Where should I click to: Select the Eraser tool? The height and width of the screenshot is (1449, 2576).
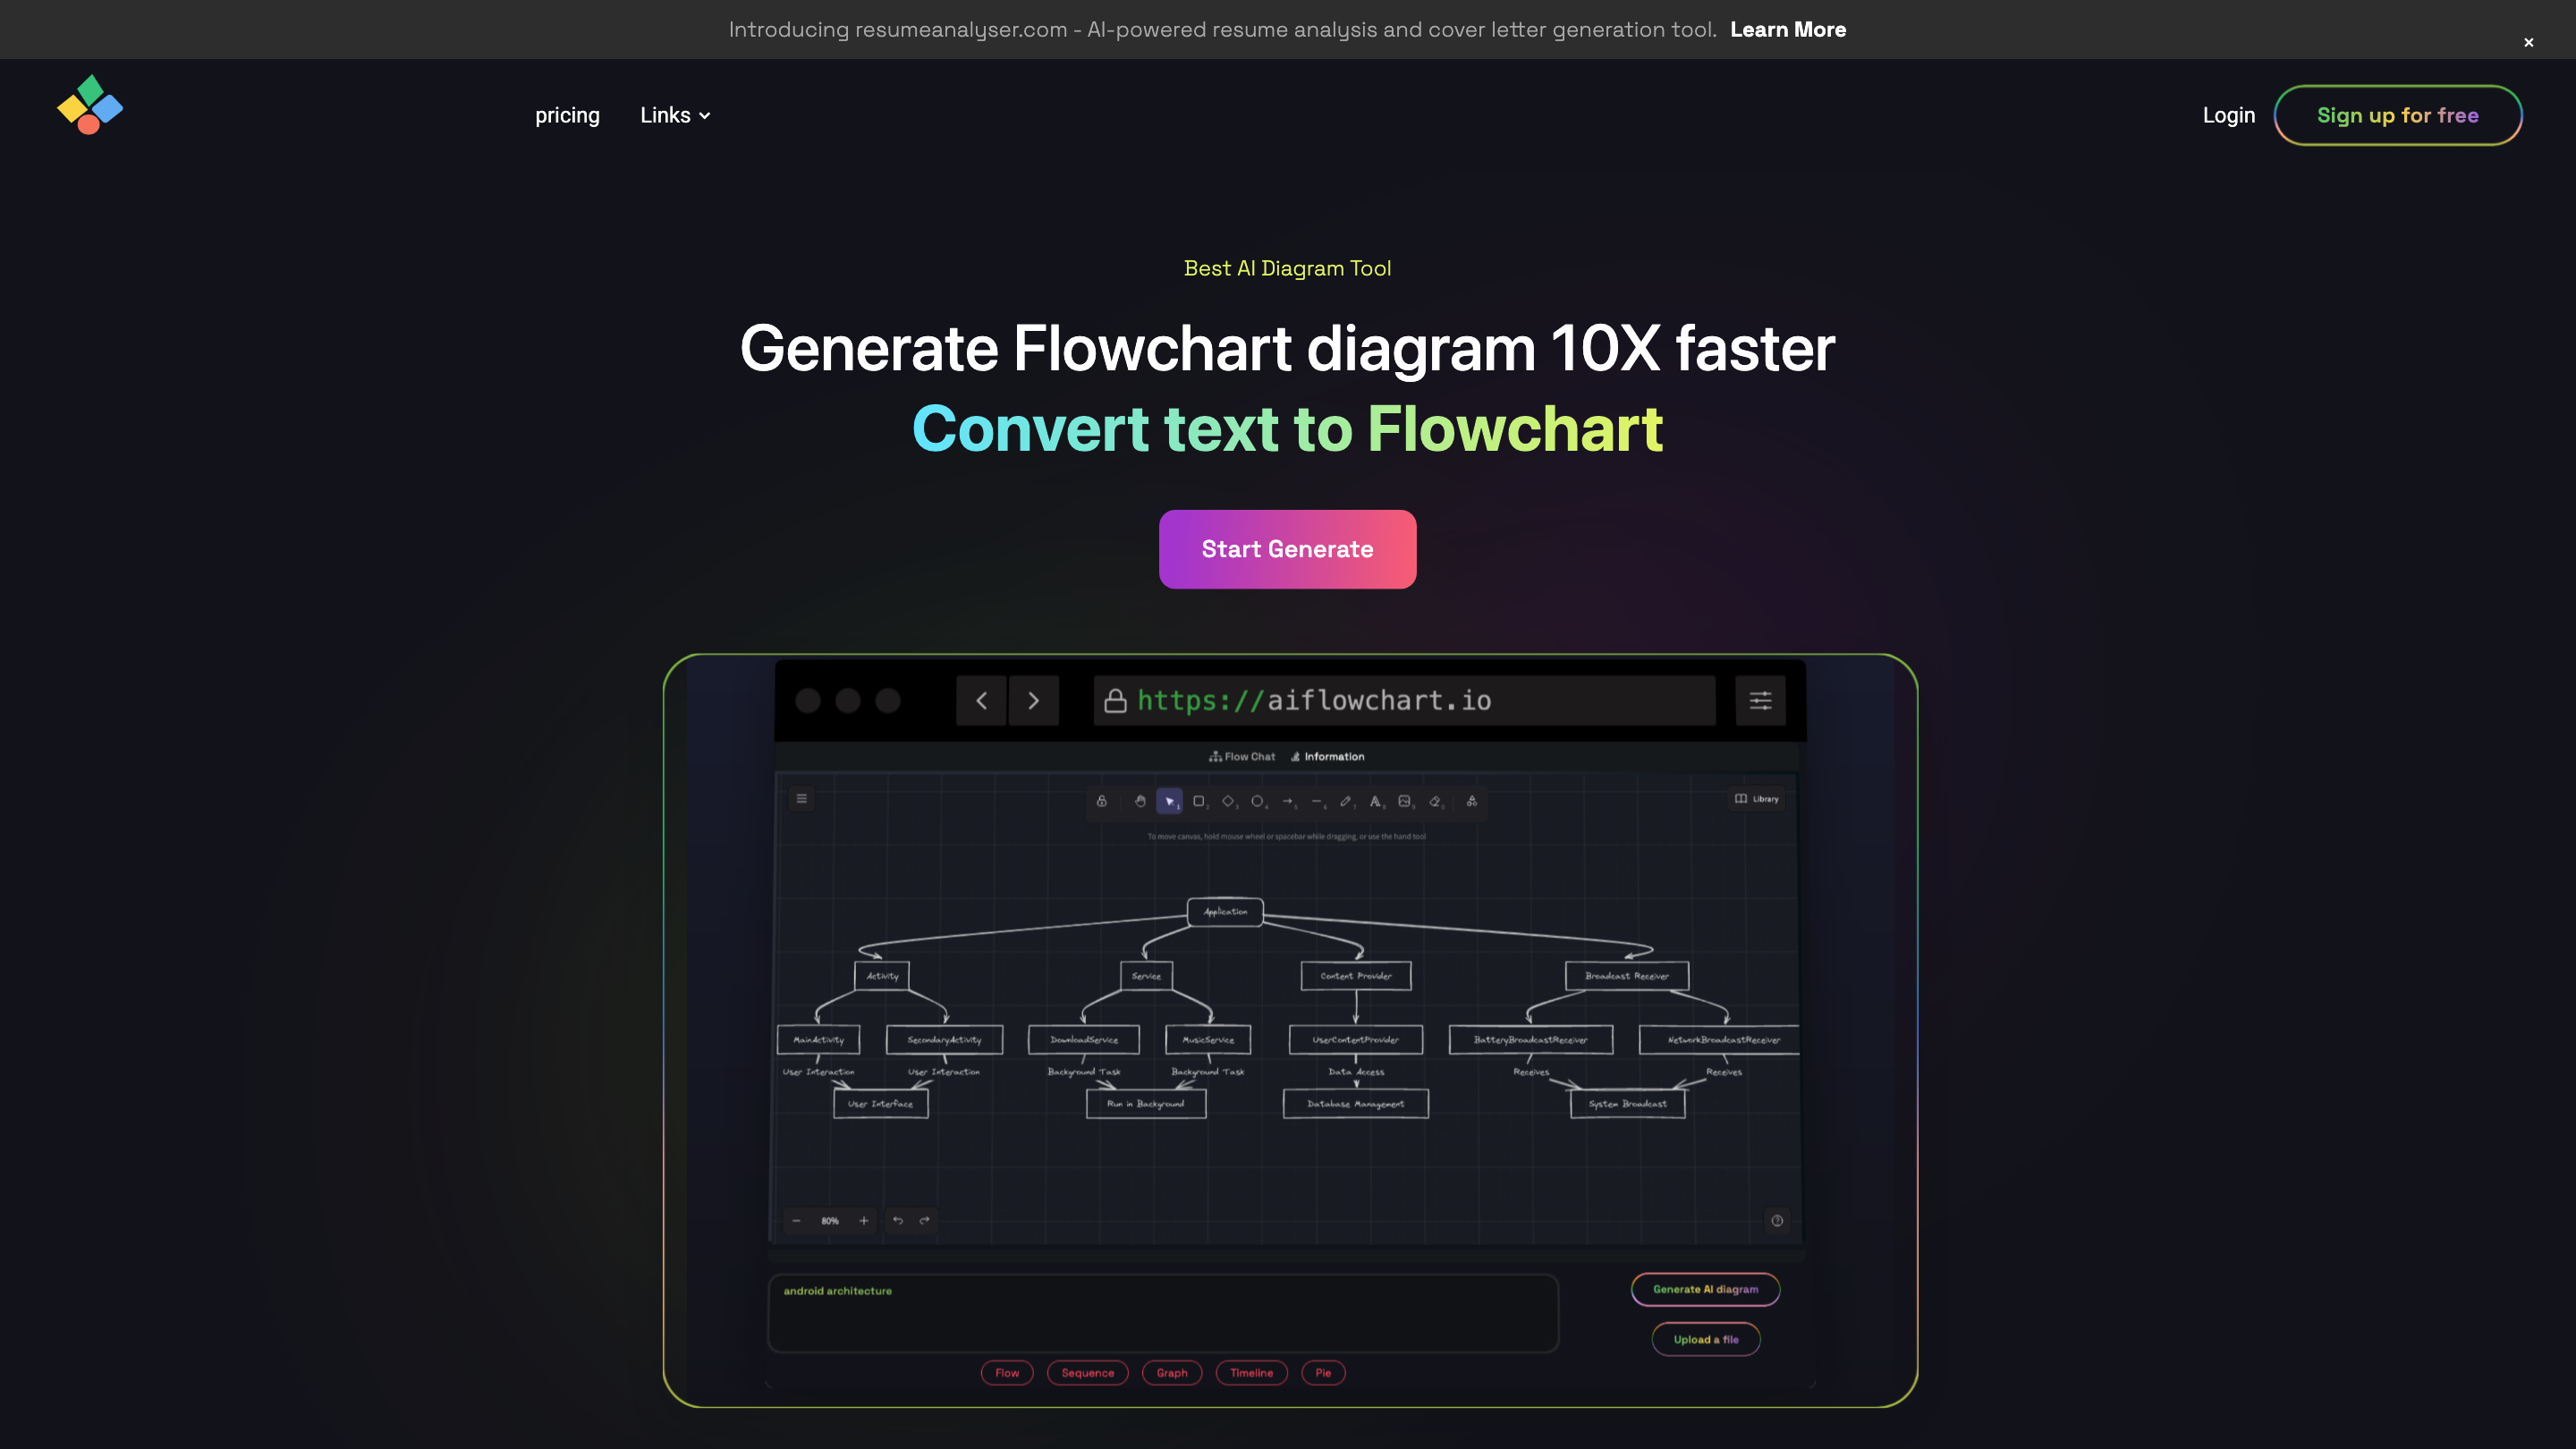click(1434, 801)
